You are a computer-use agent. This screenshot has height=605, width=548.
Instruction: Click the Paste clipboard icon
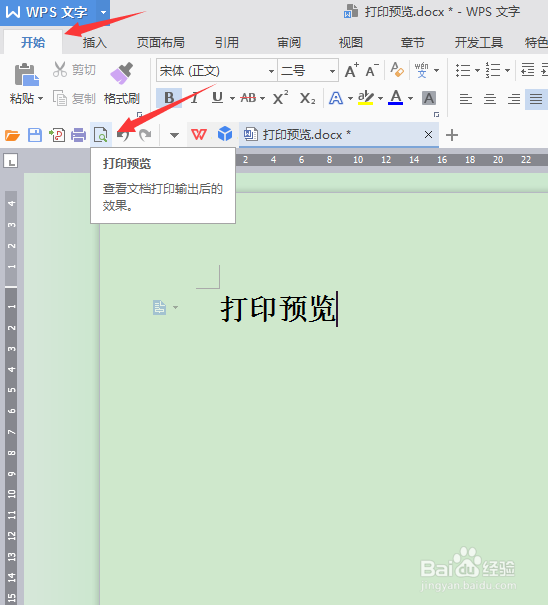[26, 74]
